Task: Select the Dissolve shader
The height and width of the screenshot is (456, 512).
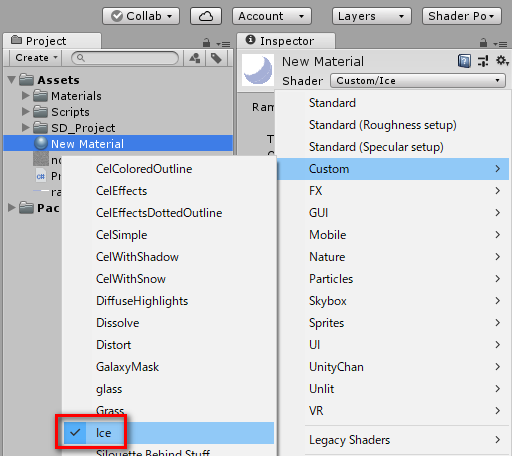Action: click(x=169, y=323)
